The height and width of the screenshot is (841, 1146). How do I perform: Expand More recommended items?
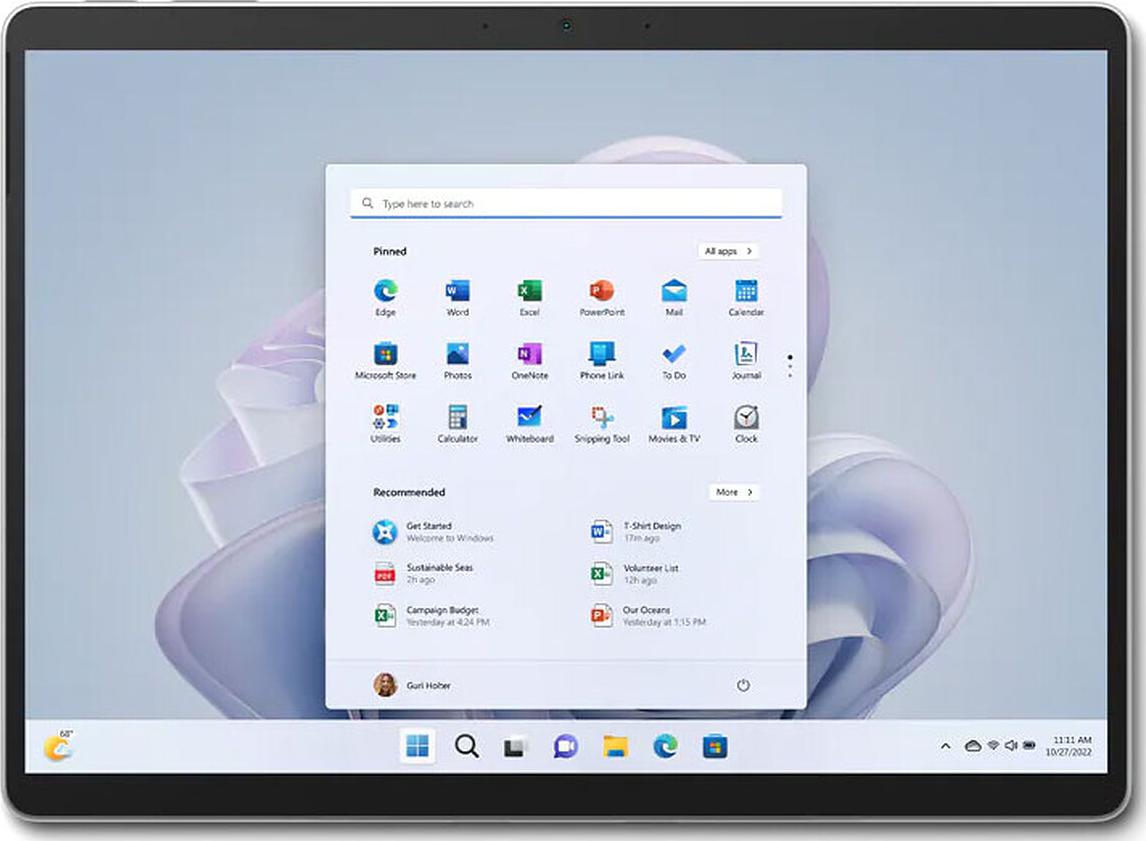pyautogui.click(x=734, y=492)
